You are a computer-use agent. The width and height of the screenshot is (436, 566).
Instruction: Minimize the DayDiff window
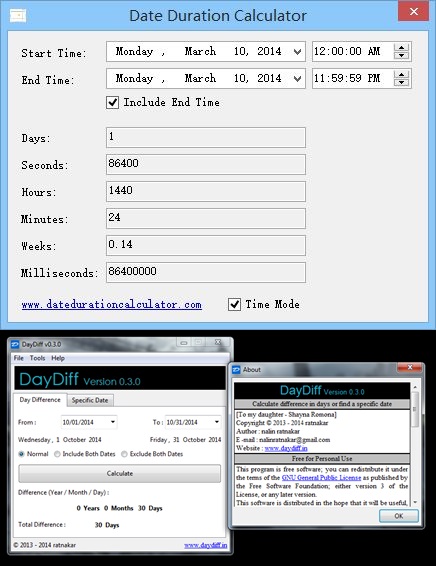(184, 342)
